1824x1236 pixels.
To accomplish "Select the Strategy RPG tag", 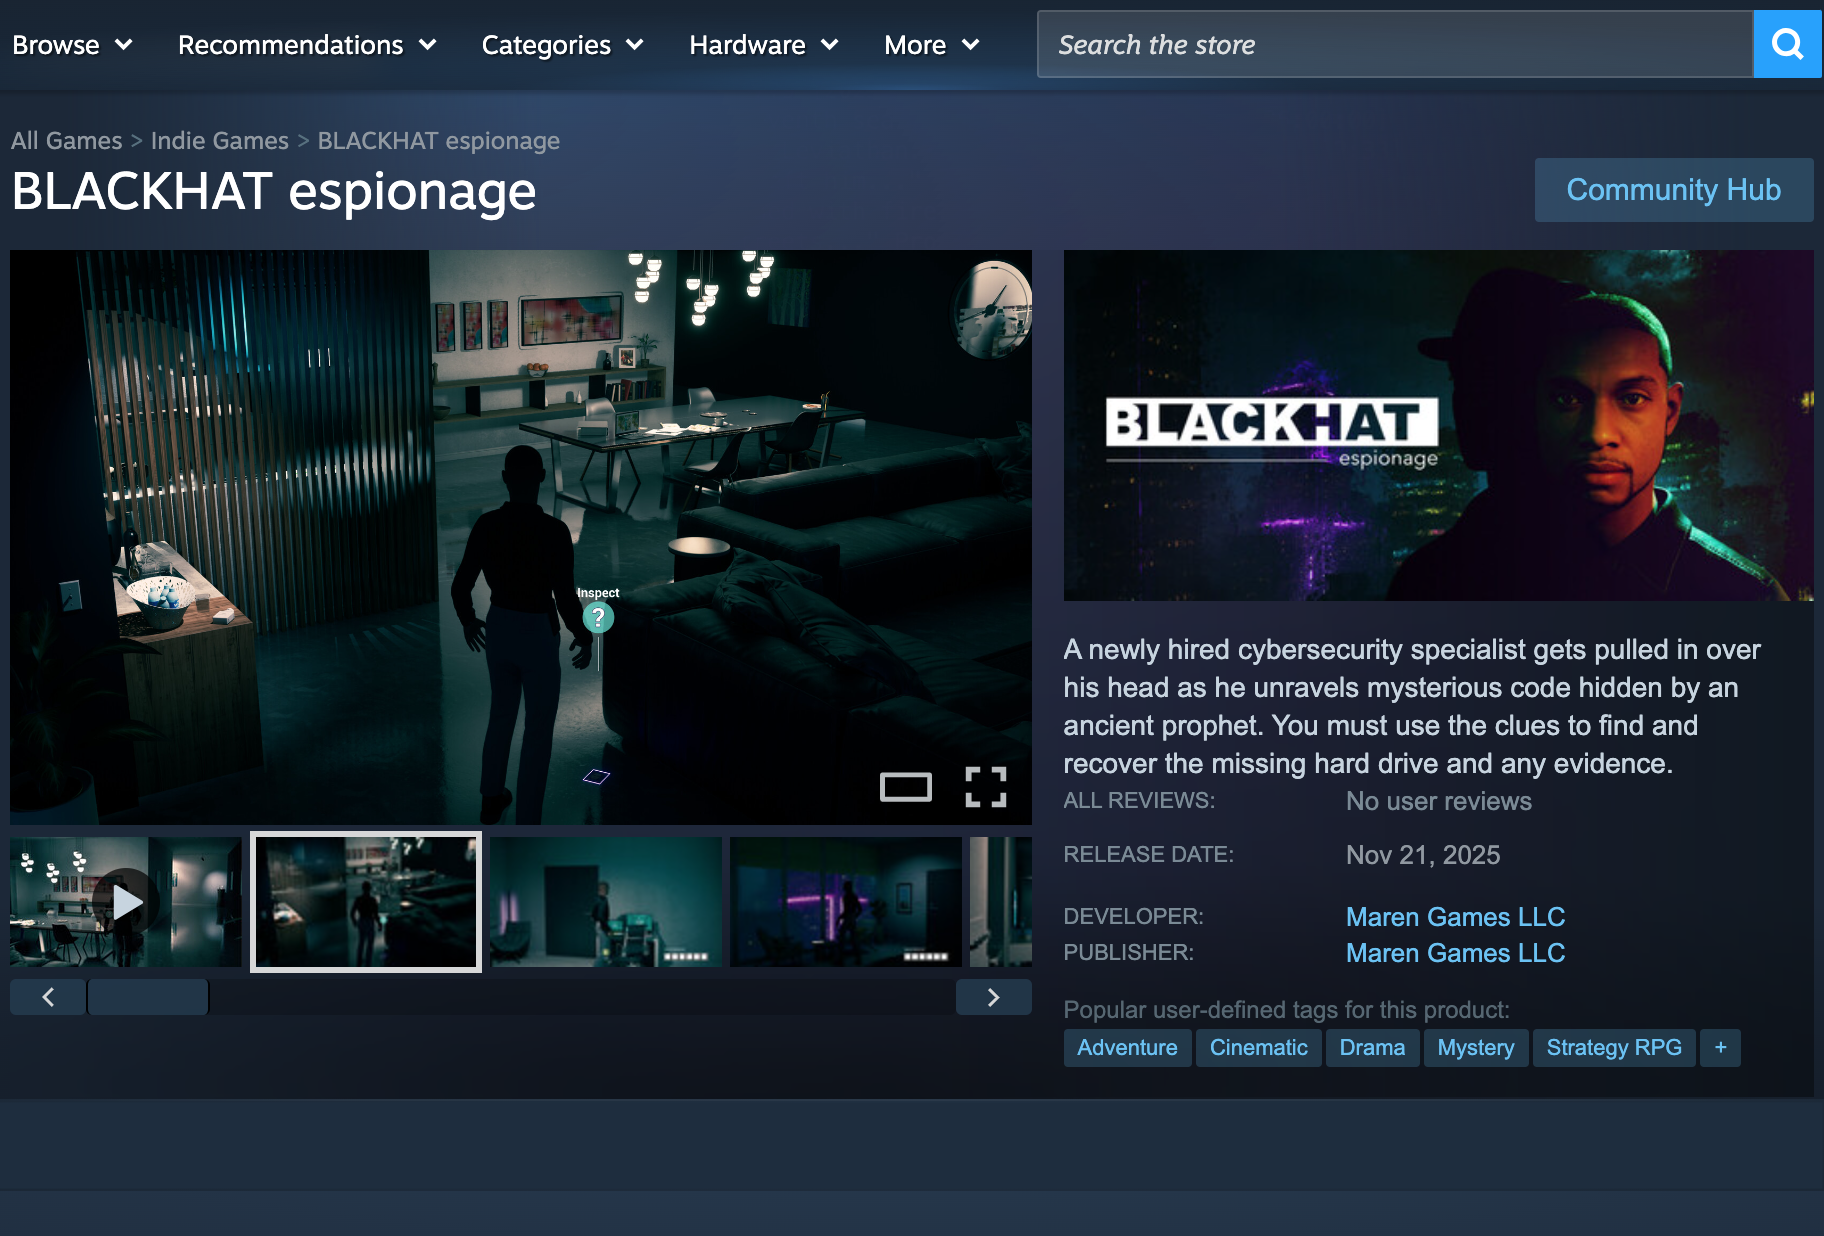I will tap(1613, 1047).
